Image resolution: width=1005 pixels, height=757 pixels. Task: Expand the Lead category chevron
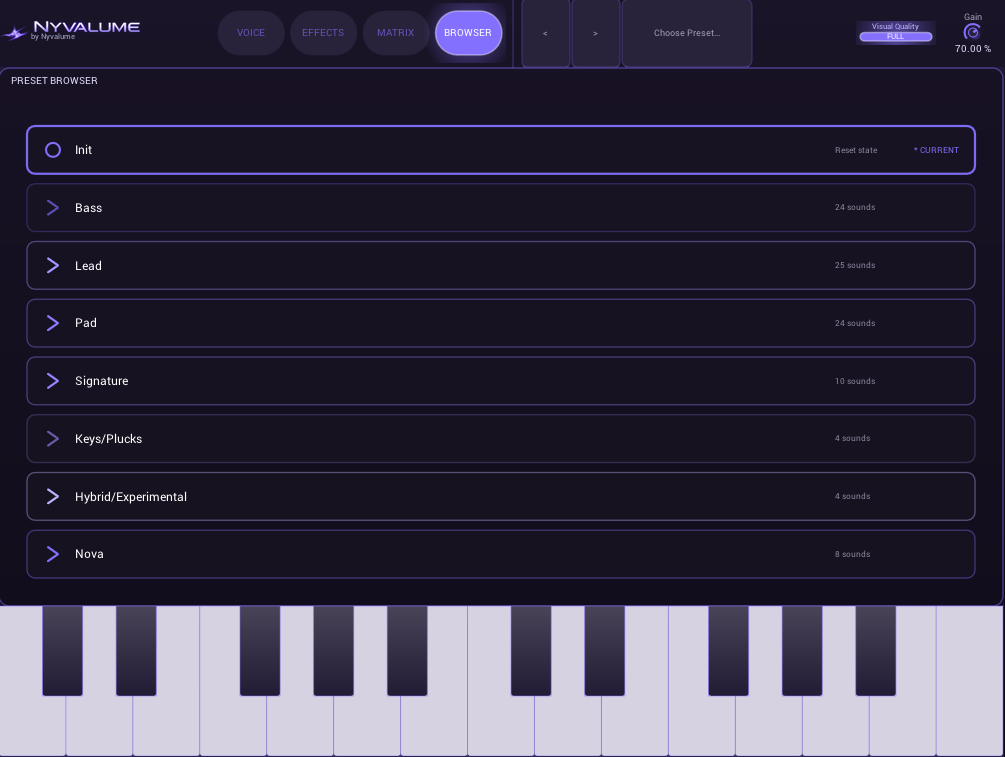[x=53, y=265]
